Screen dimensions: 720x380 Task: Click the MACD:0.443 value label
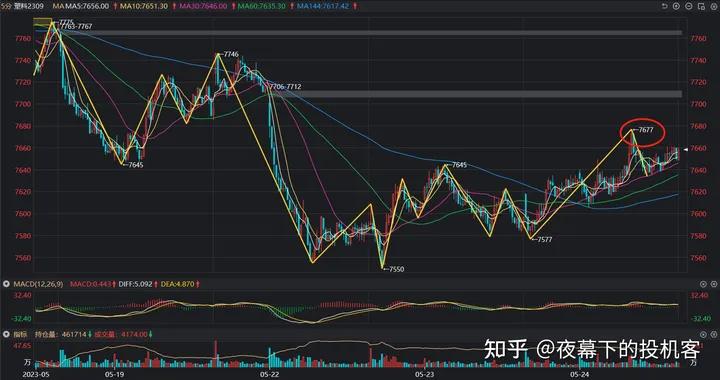point(91,285)
